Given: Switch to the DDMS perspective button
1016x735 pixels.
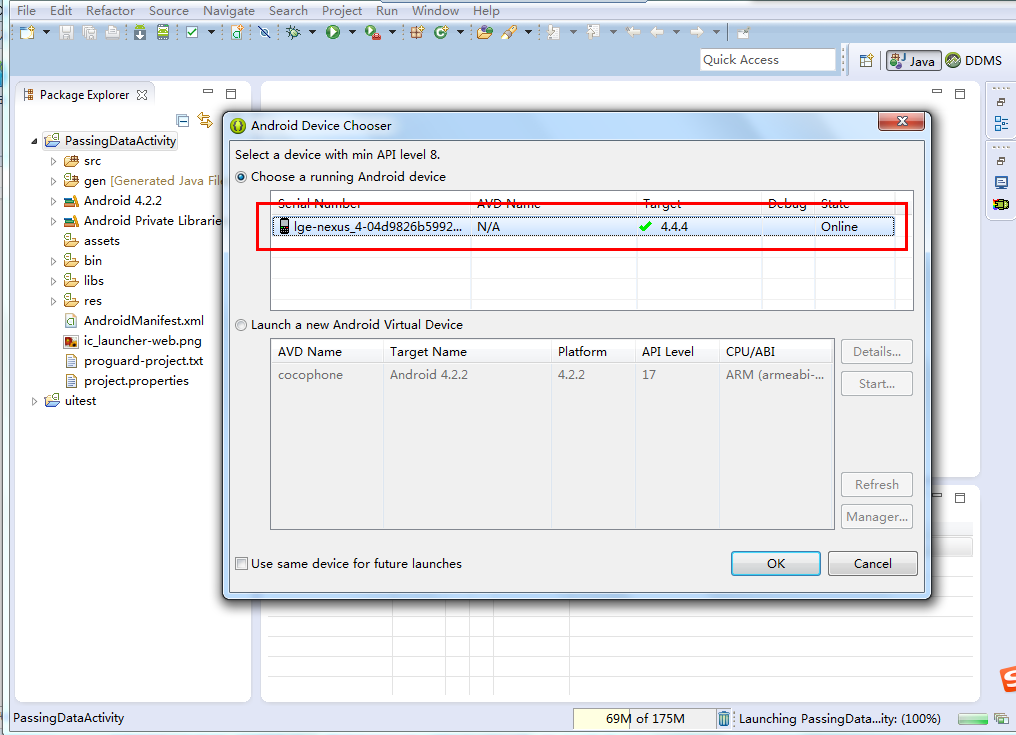Looking at the screenshot, I should point(974,60).
